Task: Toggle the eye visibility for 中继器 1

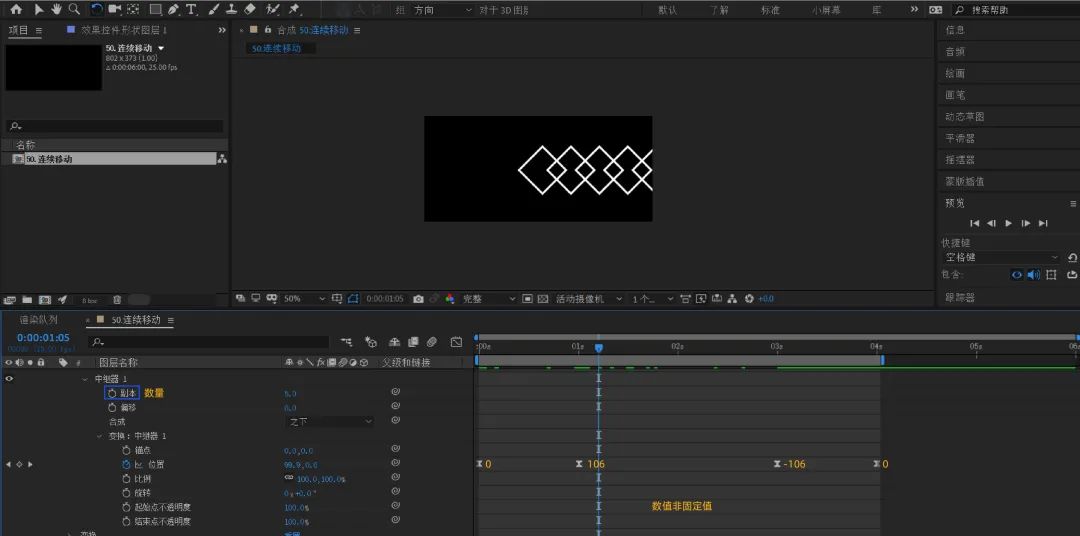Action: tap(9, 379)
